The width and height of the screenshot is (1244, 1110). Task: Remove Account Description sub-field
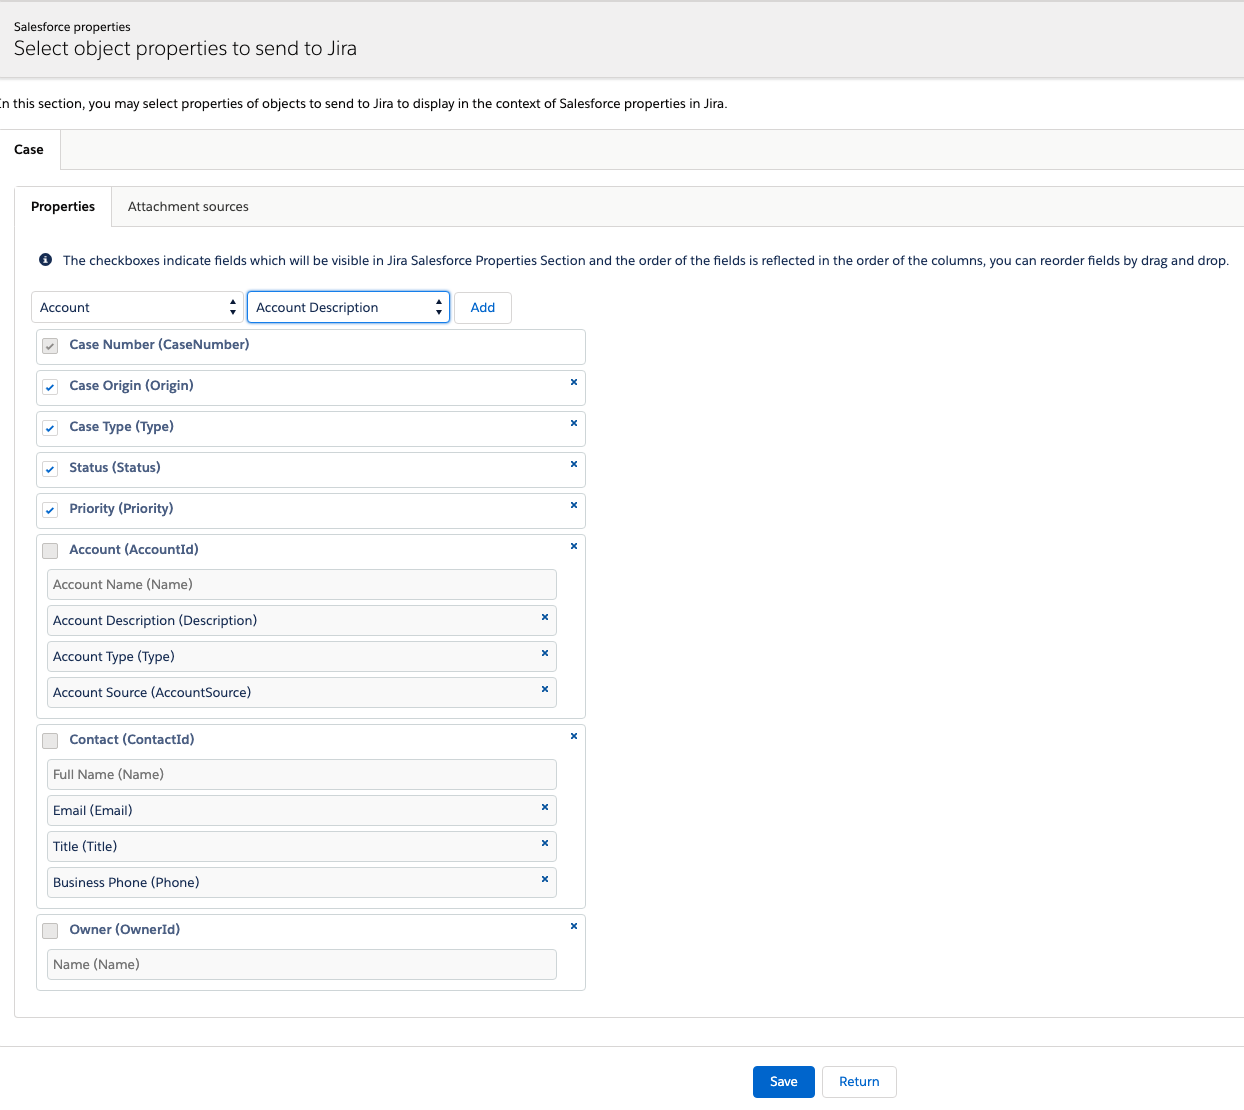[x=545, y=617]
